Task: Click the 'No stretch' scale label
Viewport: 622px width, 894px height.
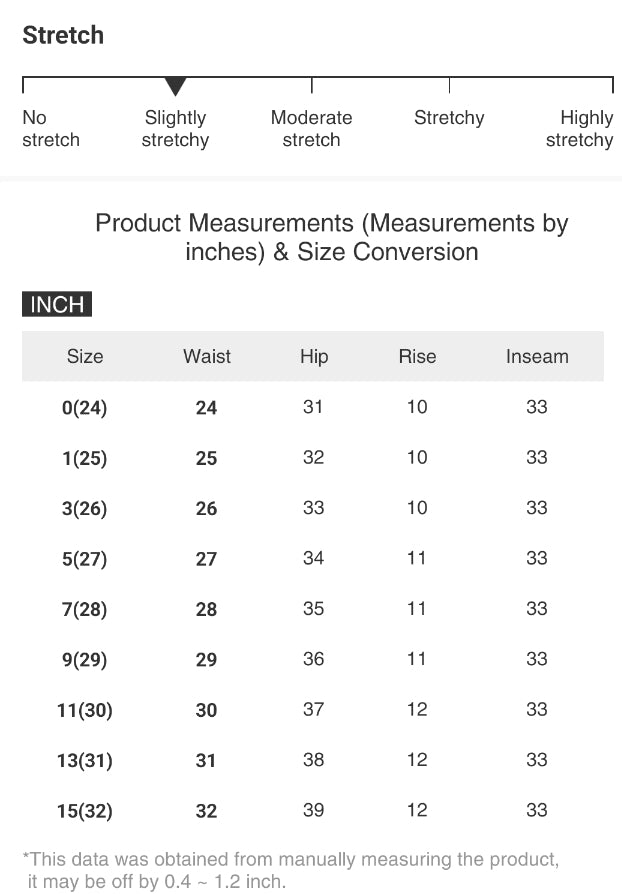Action: (50, 129)
